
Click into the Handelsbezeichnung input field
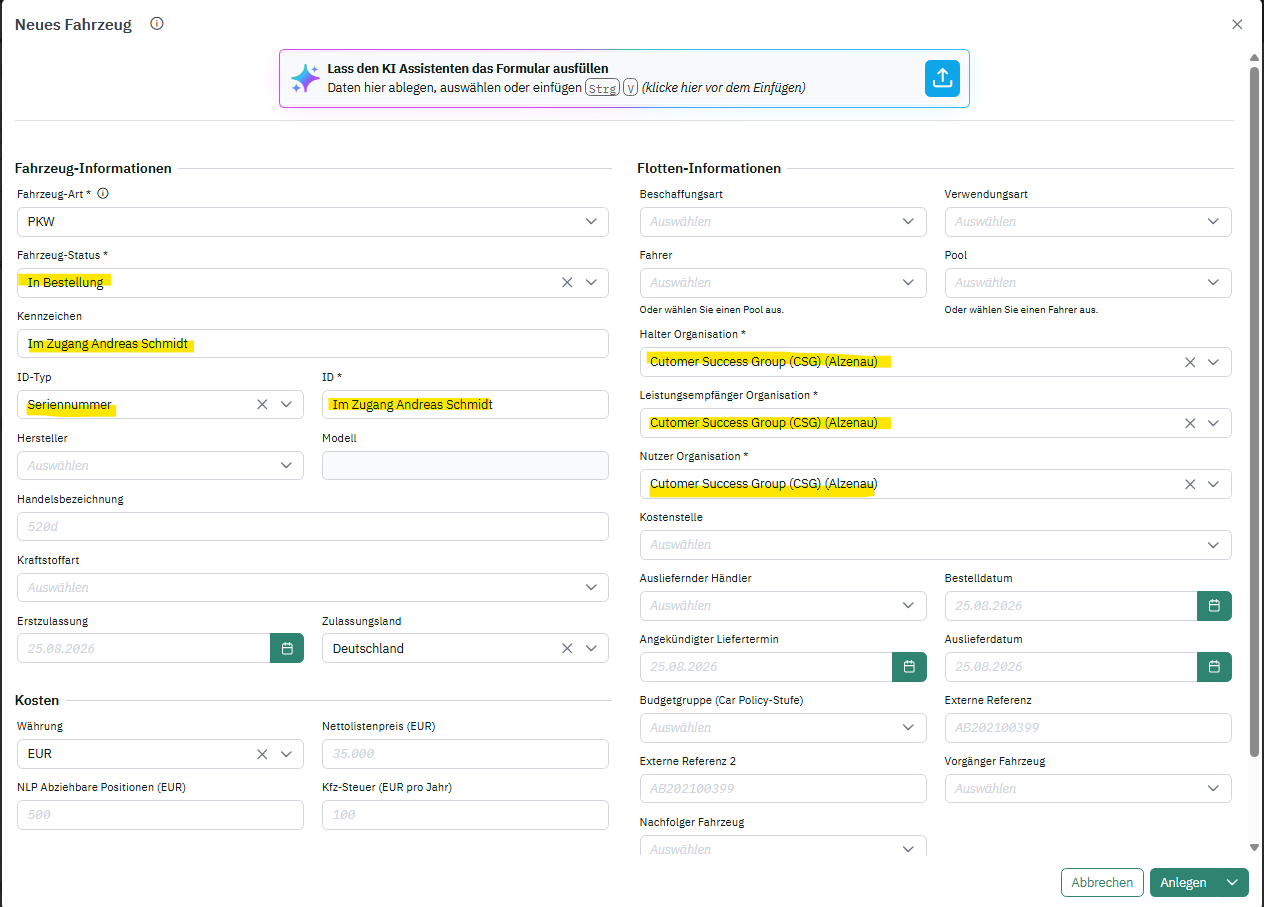[313, 527]
